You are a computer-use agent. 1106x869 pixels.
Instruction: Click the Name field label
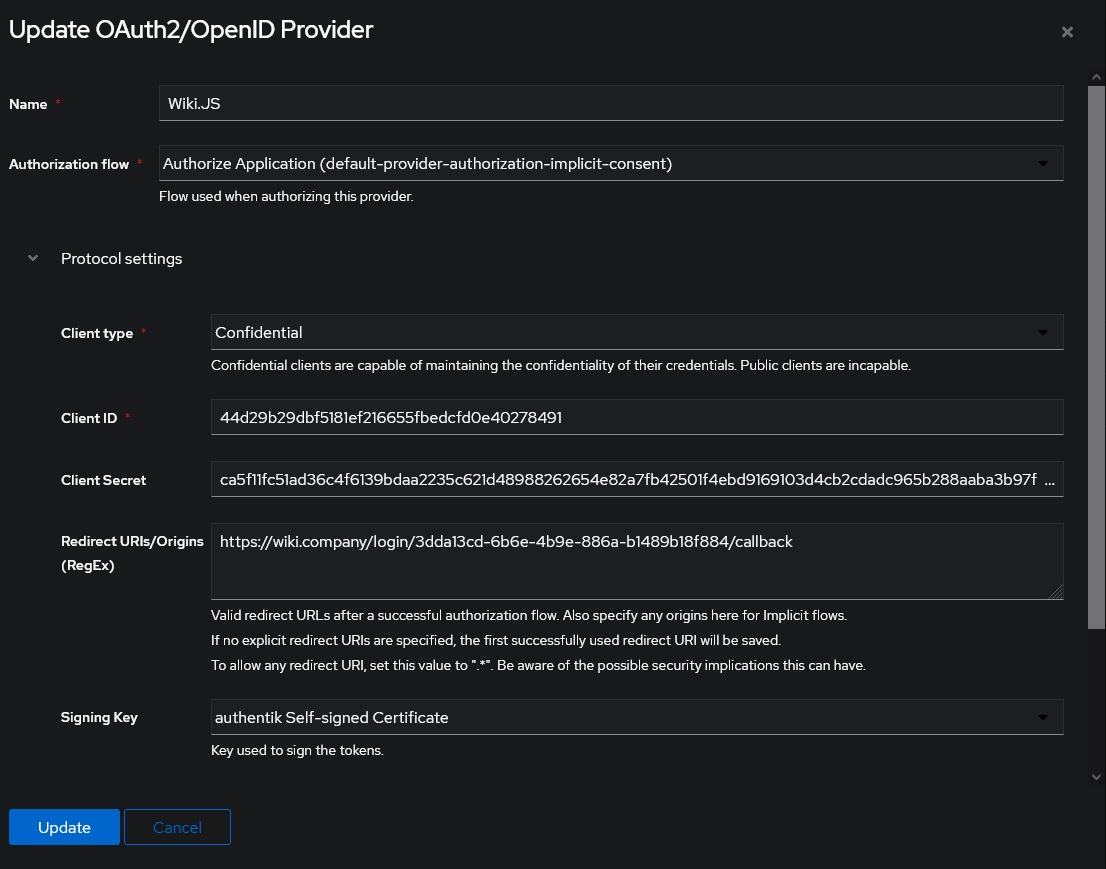(x=28, y=104)
